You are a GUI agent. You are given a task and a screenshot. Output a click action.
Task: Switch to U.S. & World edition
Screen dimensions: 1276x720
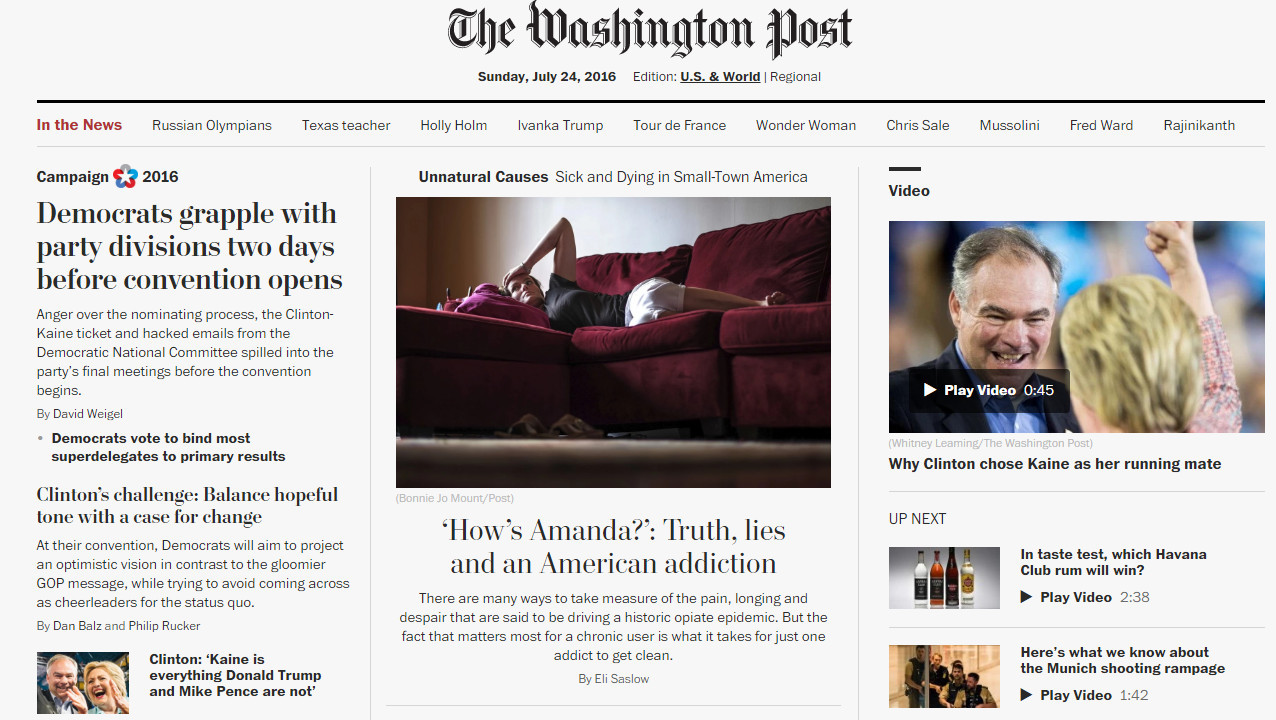click(720, 77)
